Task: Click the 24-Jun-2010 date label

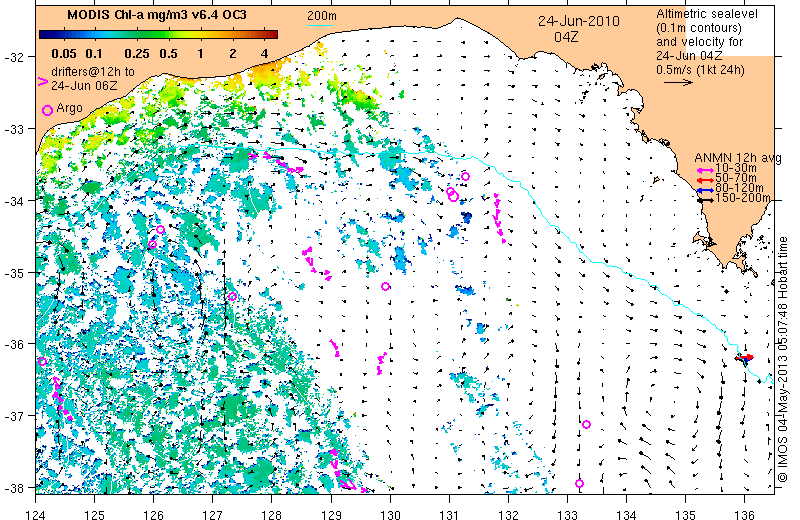Action: pyautogui.click(x=579, y=21)
